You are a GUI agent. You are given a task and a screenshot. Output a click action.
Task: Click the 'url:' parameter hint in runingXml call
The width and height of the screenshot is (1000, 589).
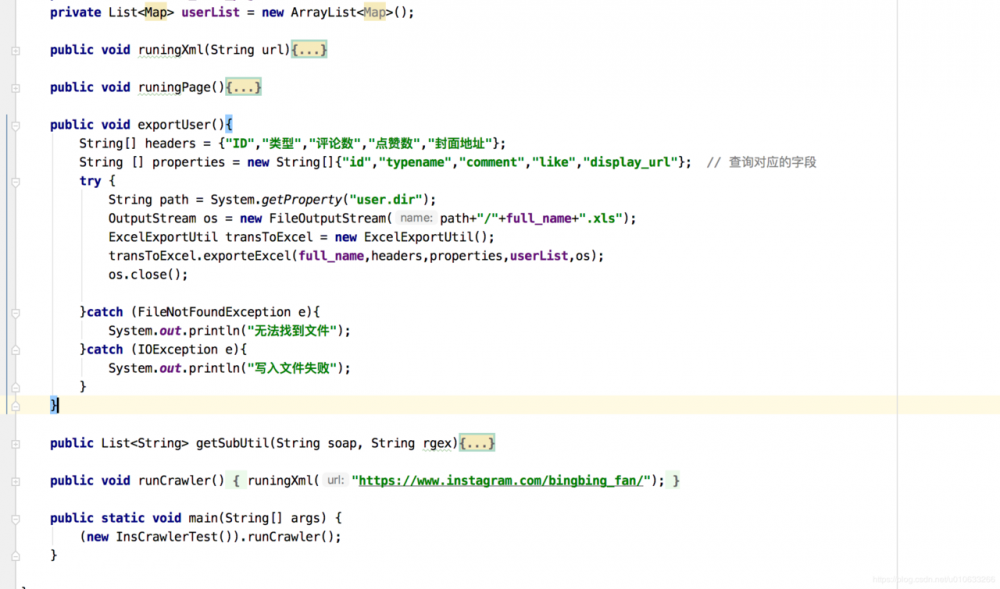(x=335, y=480)
